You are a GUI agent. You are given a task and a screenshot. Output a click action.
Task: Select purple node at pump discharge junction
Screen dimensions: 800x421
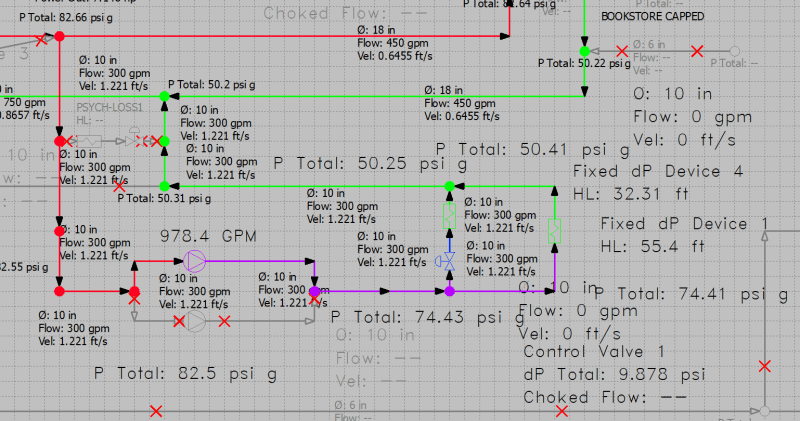[315, 291]
